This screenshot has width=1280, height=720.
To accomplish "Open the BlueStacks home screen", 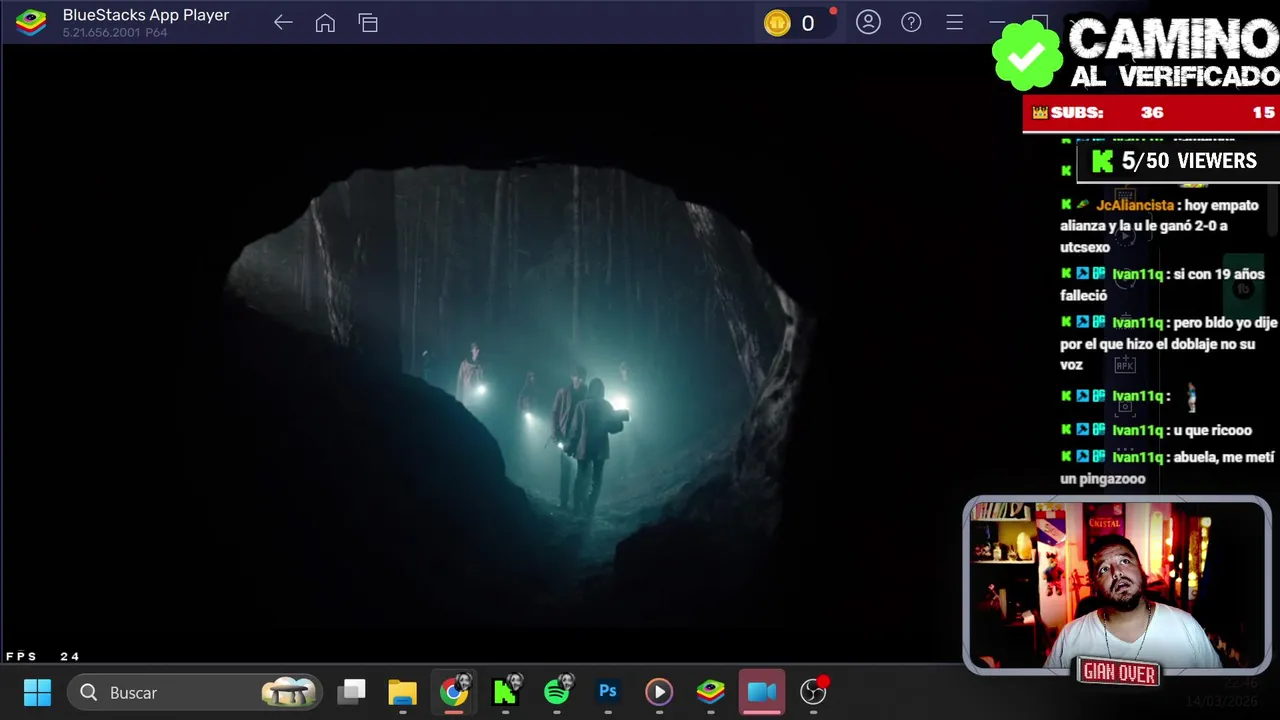I will point(325,22).
